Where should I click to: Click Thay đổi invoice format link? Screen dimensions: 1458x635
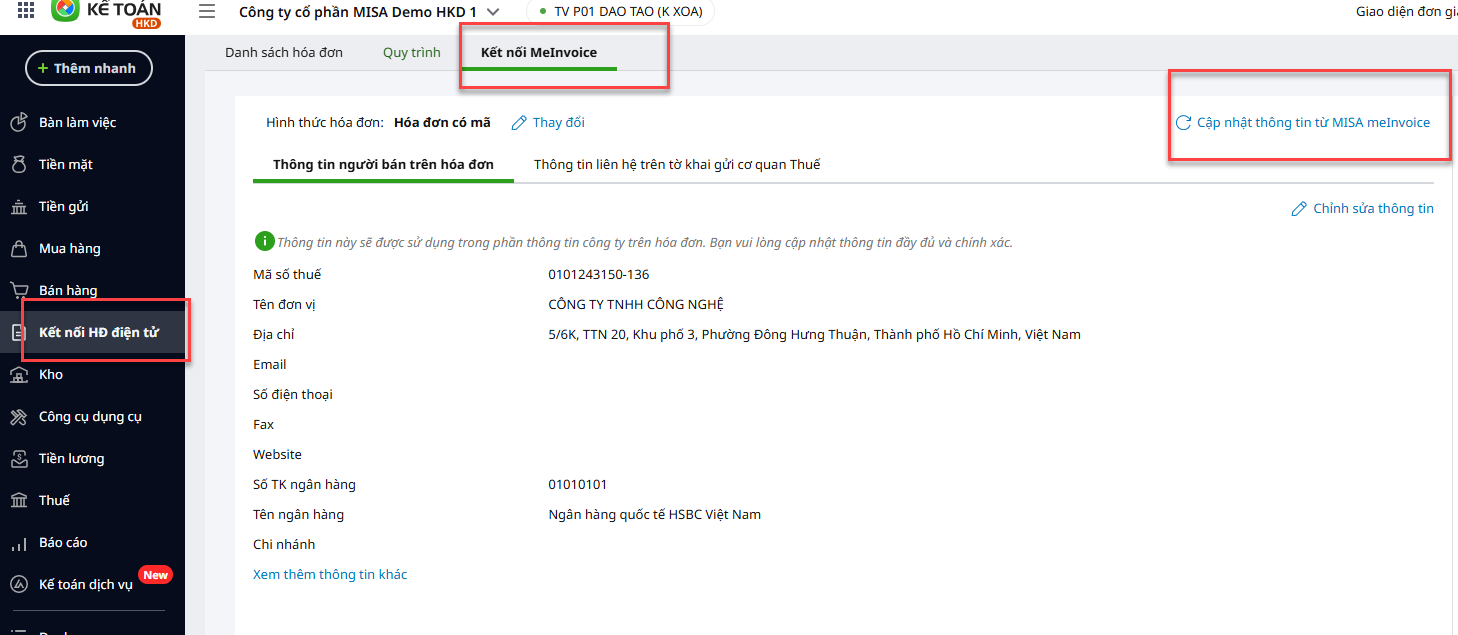[x=548, y=123]
